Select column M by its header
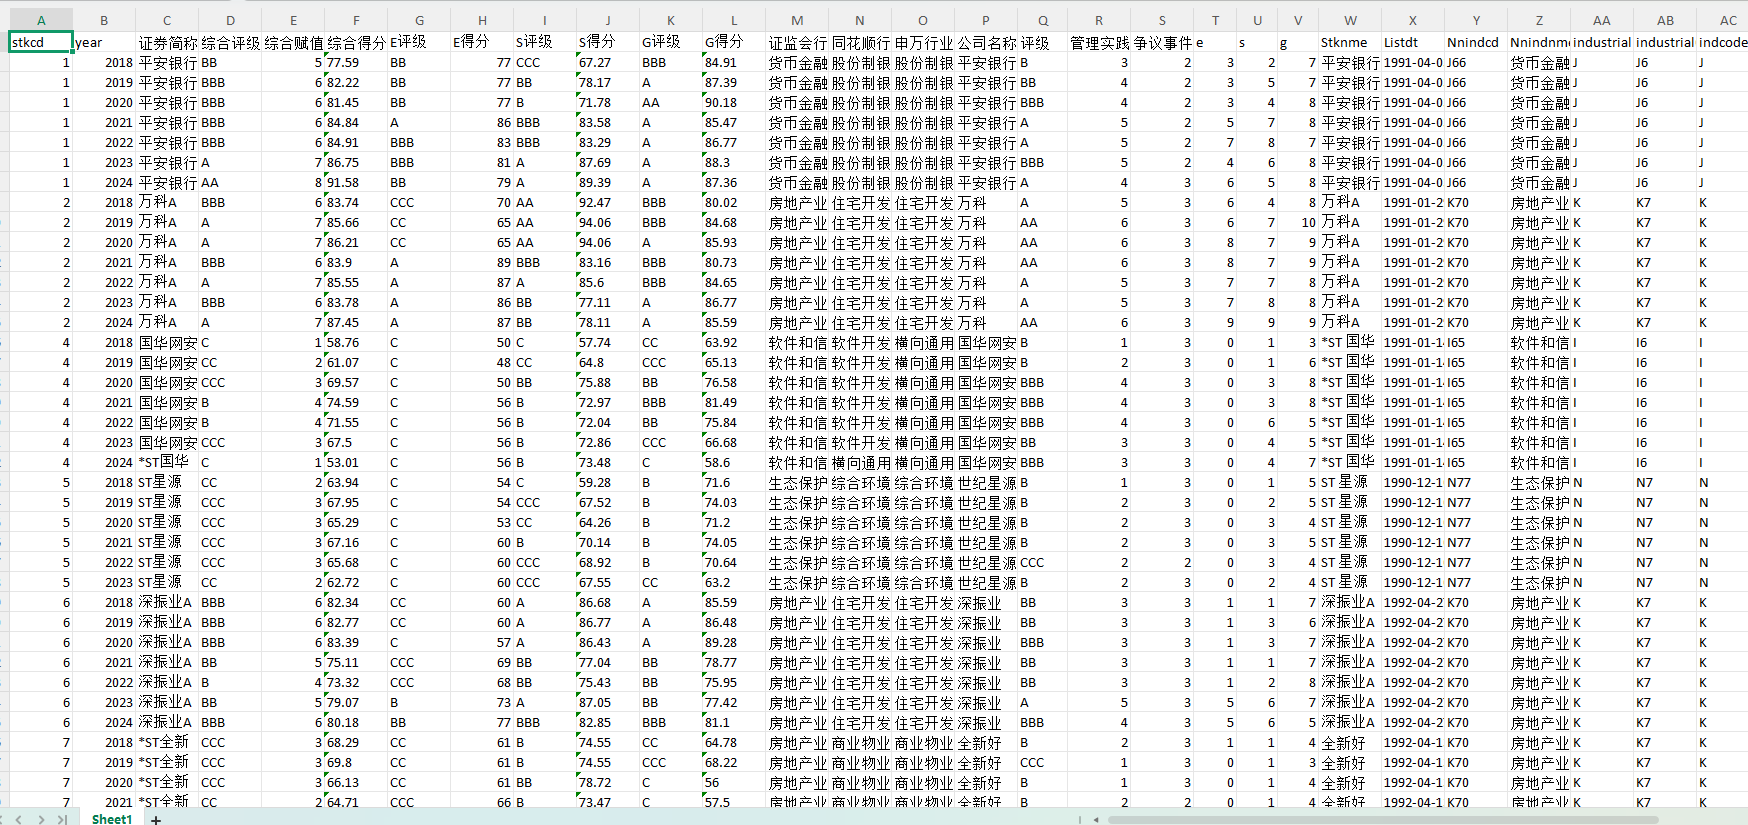The width and height of the screenshot is (1748, 825). pos(797,20)
